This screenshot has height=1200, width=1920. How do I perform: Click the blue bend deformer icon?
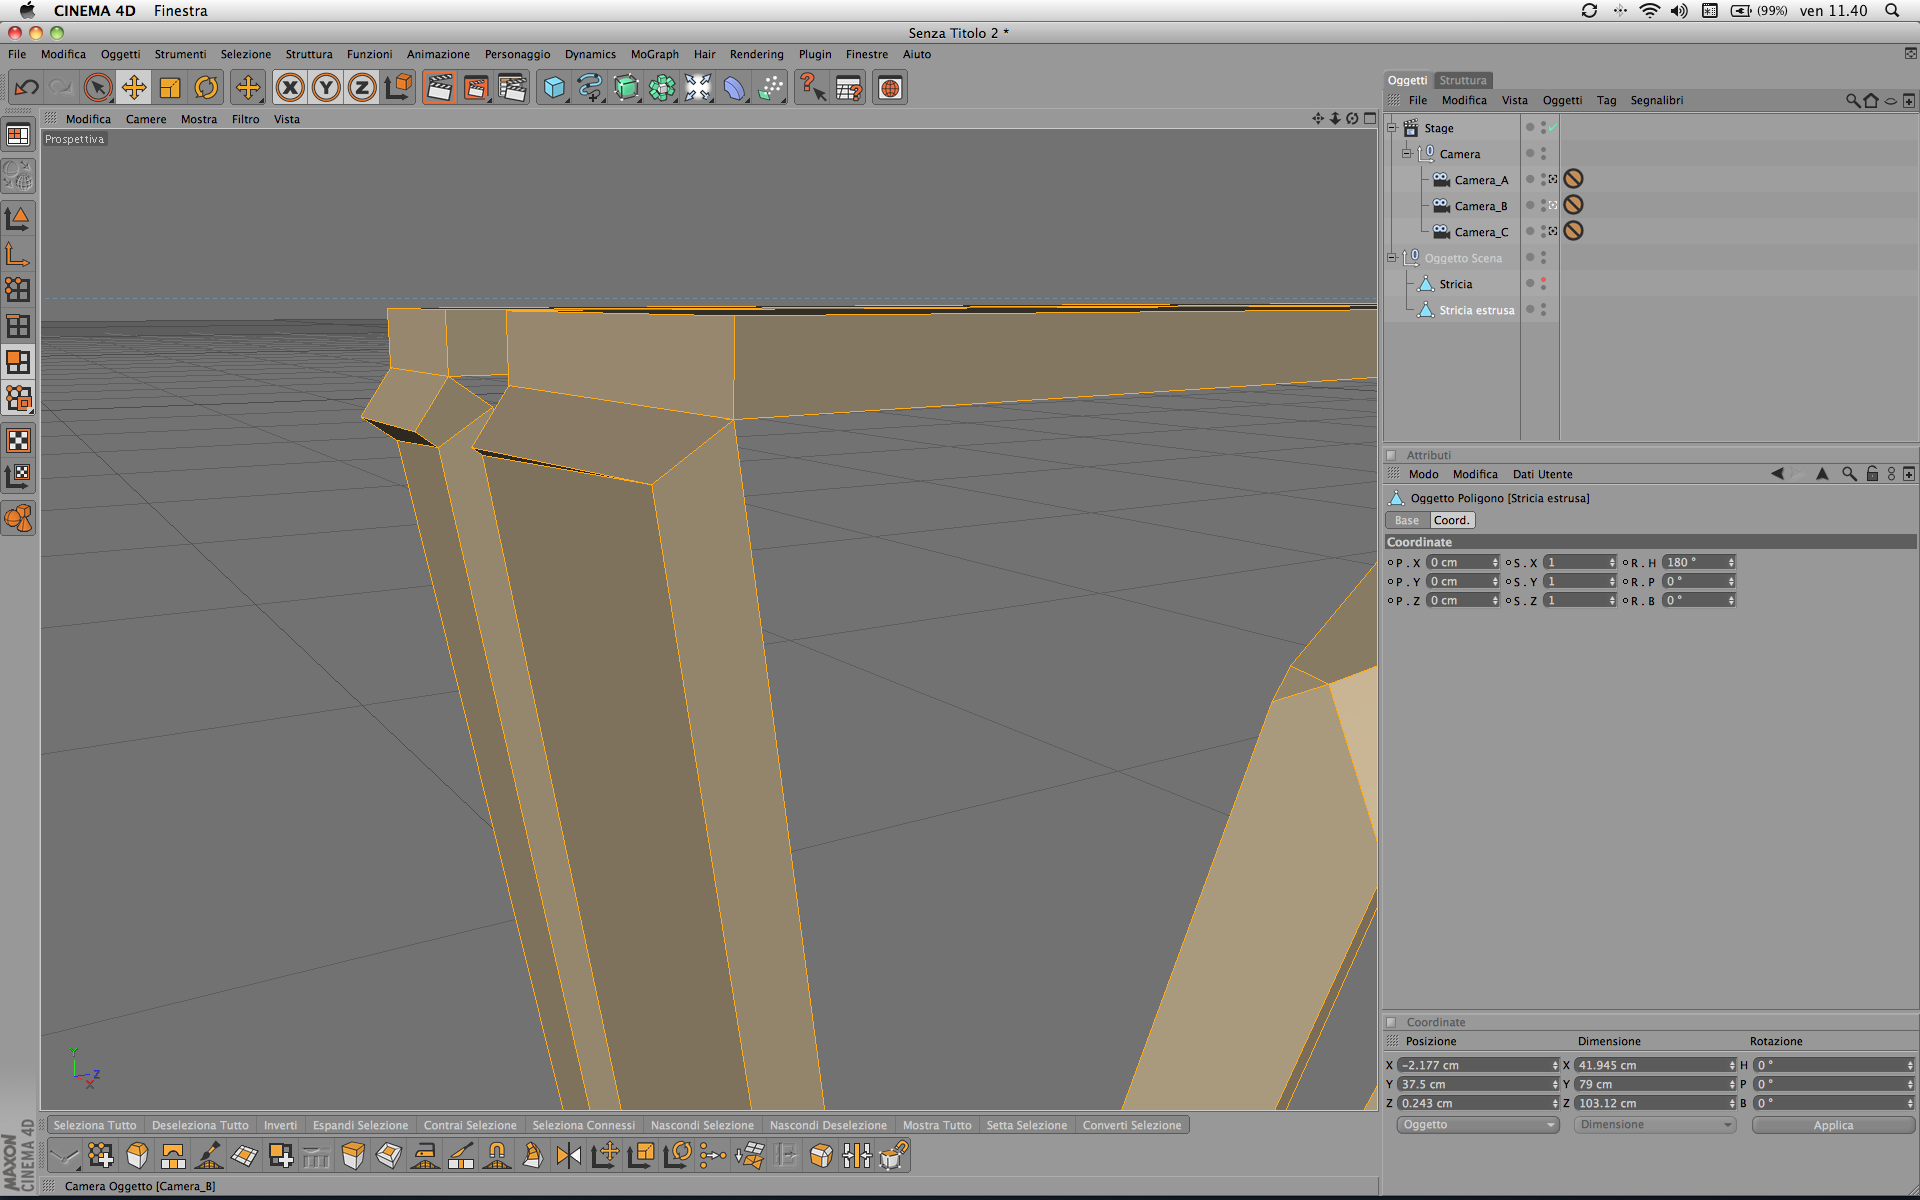(x=735, y=88)
